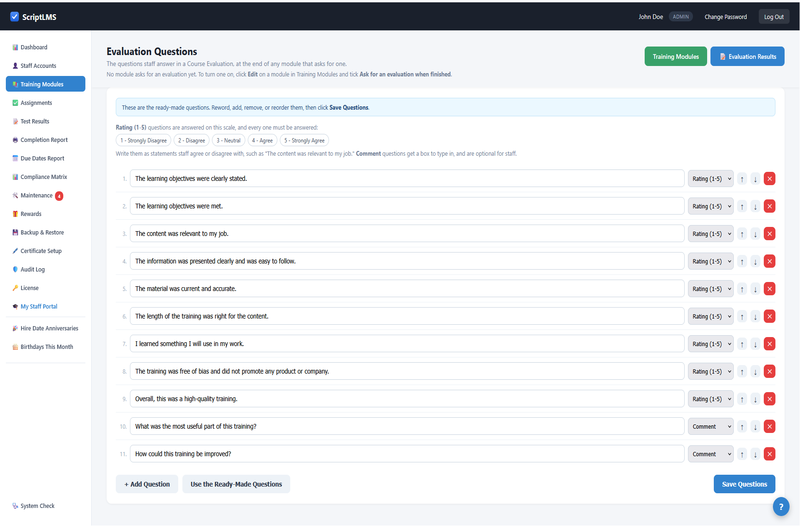Open Birthdays This Month
This screenshot has height=526, width=800.
click(45, 346)
